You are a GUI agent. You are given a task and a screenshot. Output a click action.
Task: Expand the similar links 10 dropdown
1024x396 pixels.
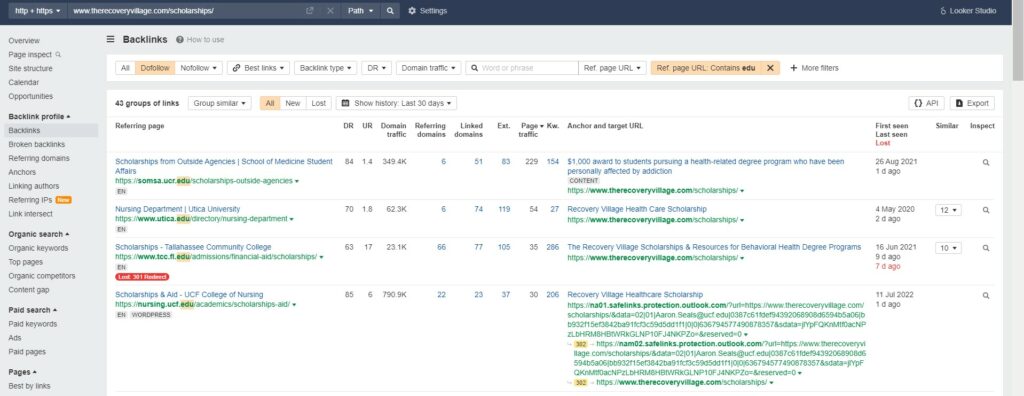tap(948, 248)
